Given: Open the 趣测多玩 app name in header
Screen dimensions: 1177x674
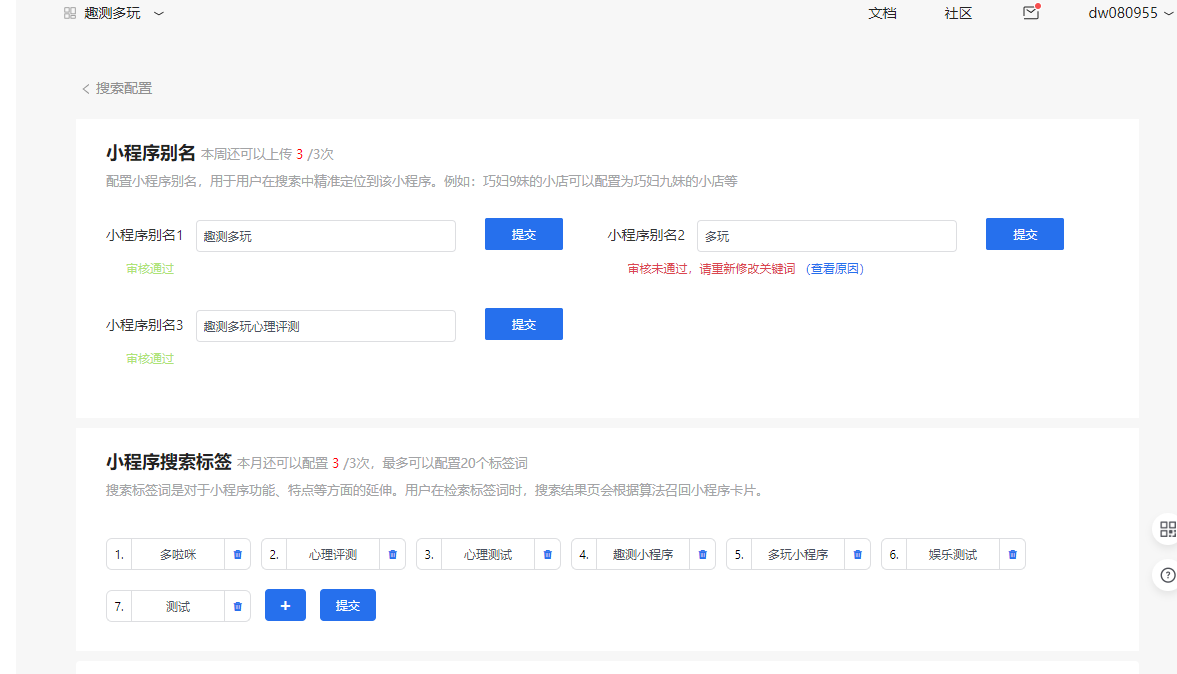Looking at the screenshot, I should [x=113, y=13].
